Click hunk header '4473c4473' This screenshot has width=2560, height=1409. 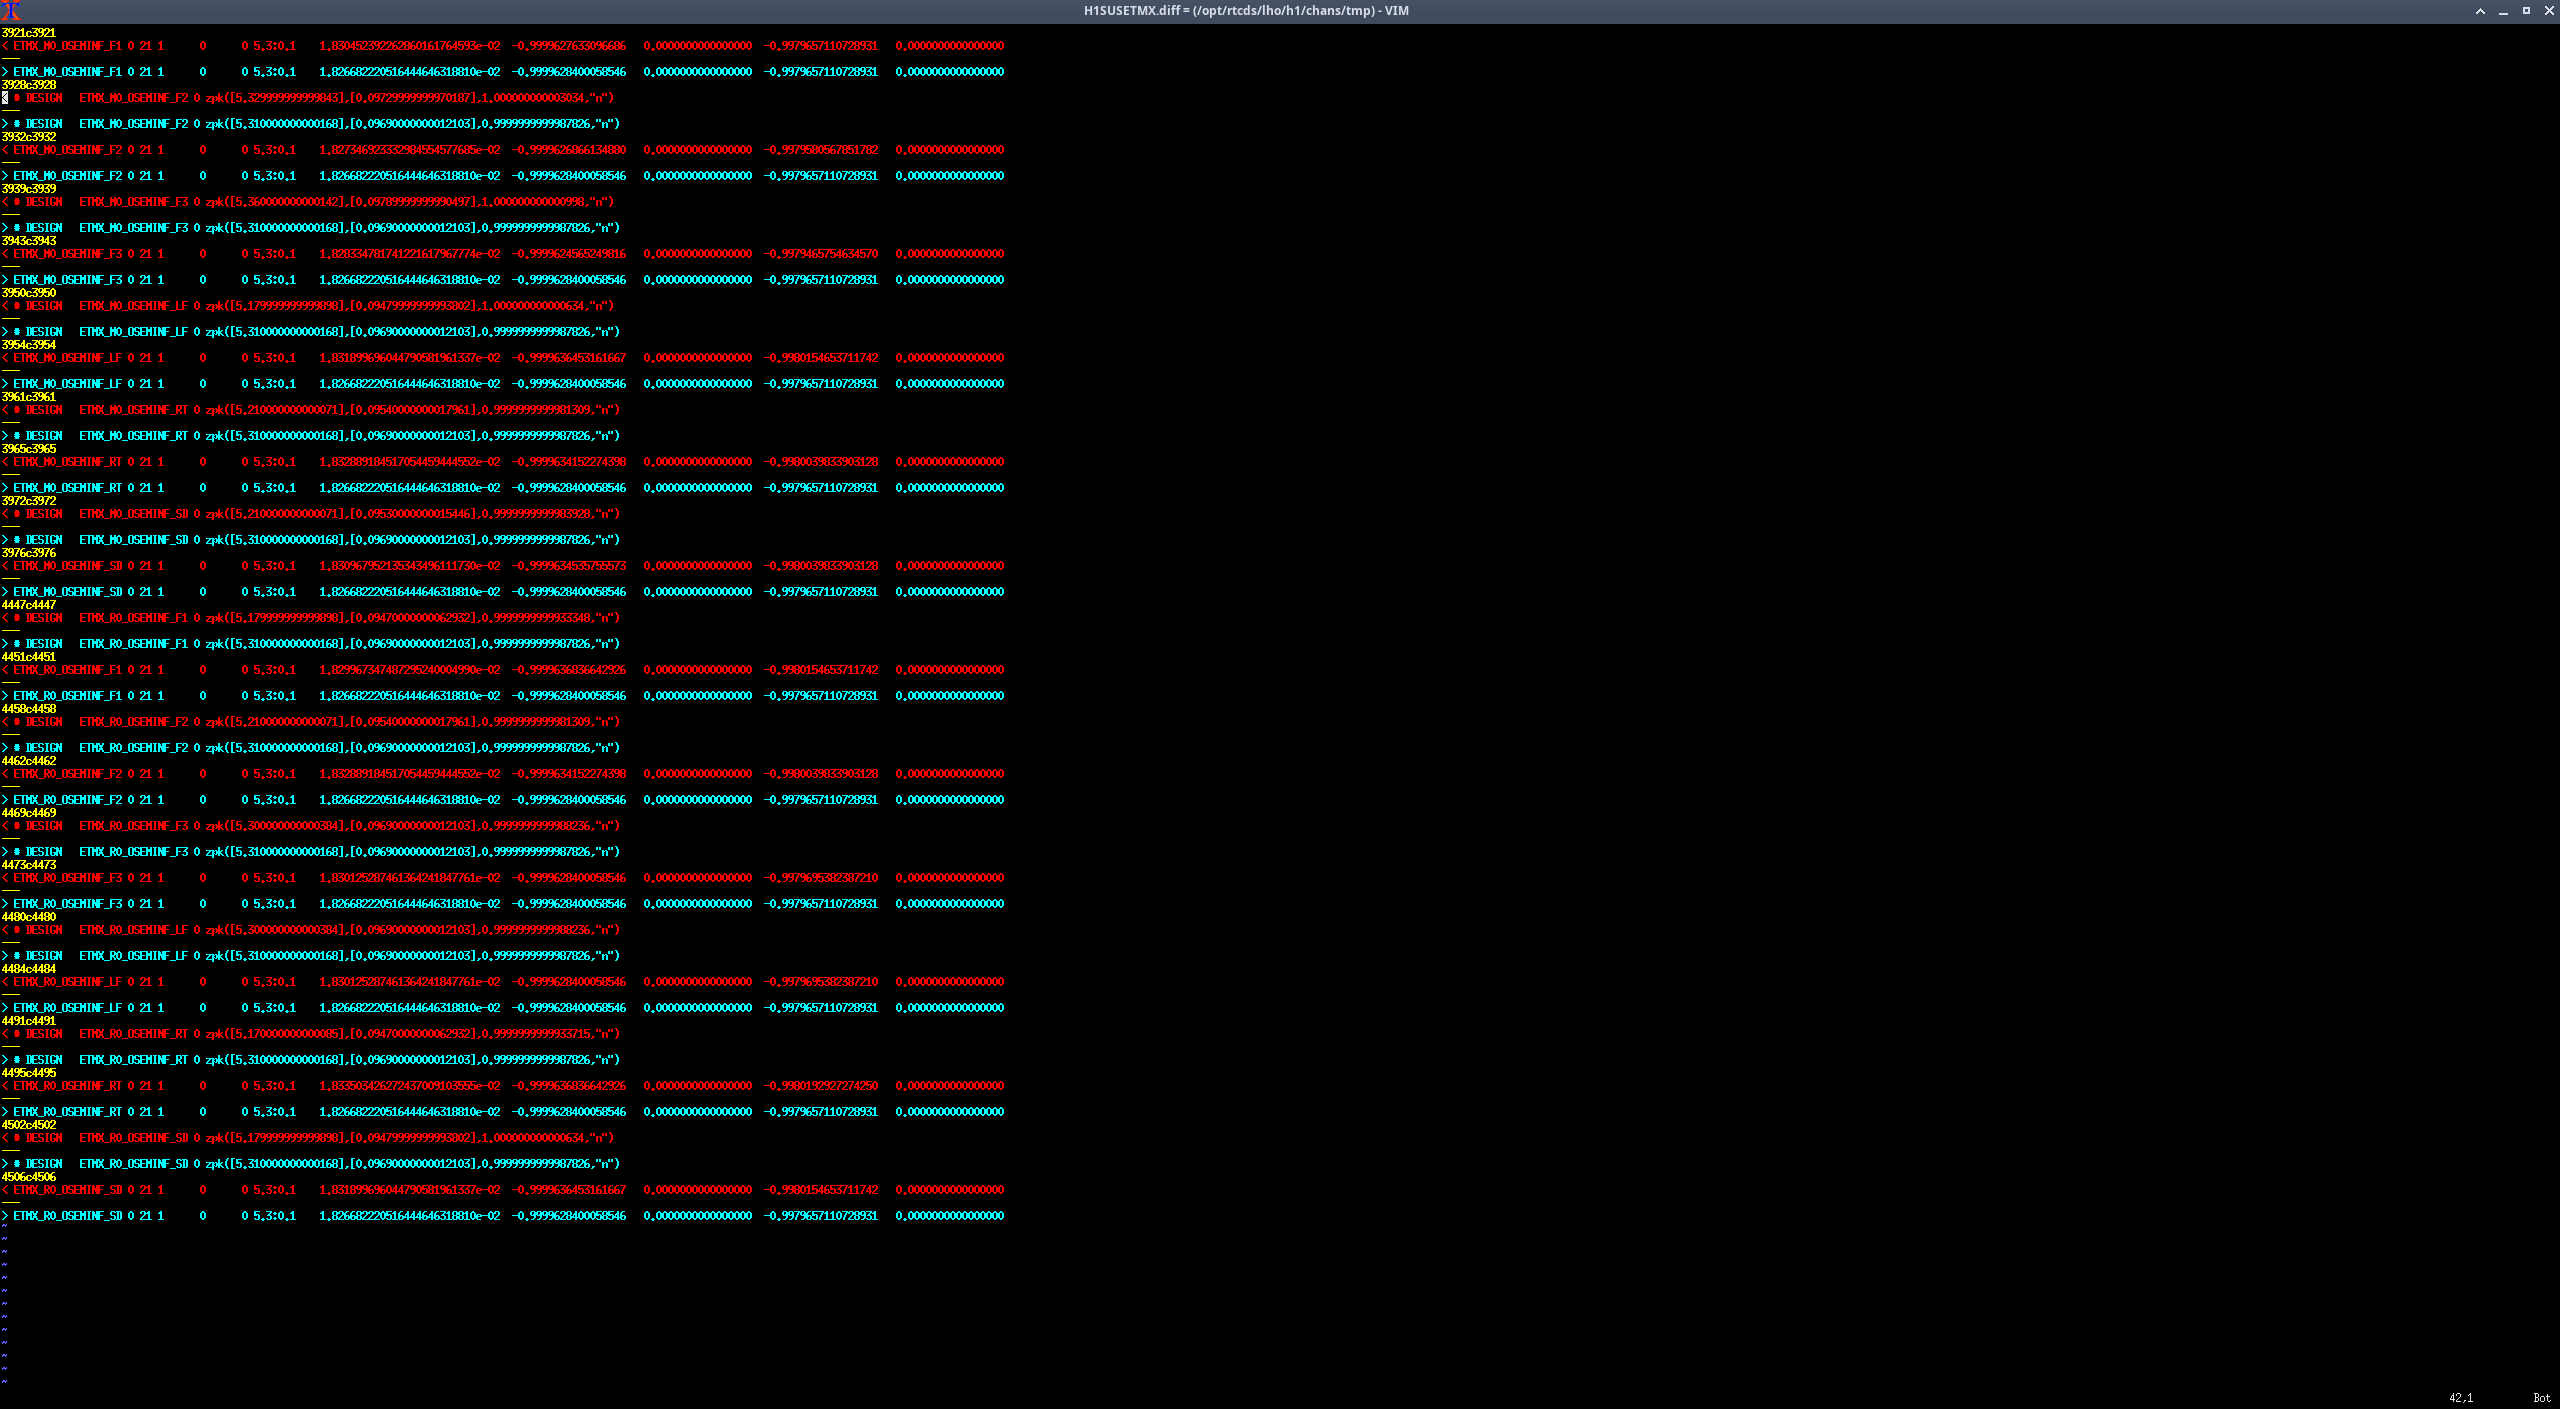tap(29, 865)
